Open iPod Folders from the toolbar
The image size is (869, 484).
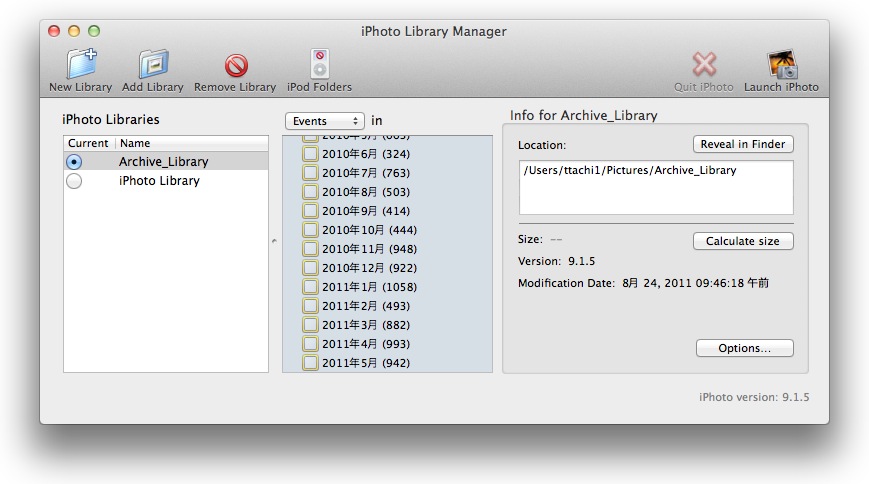(x=319, y=66)
